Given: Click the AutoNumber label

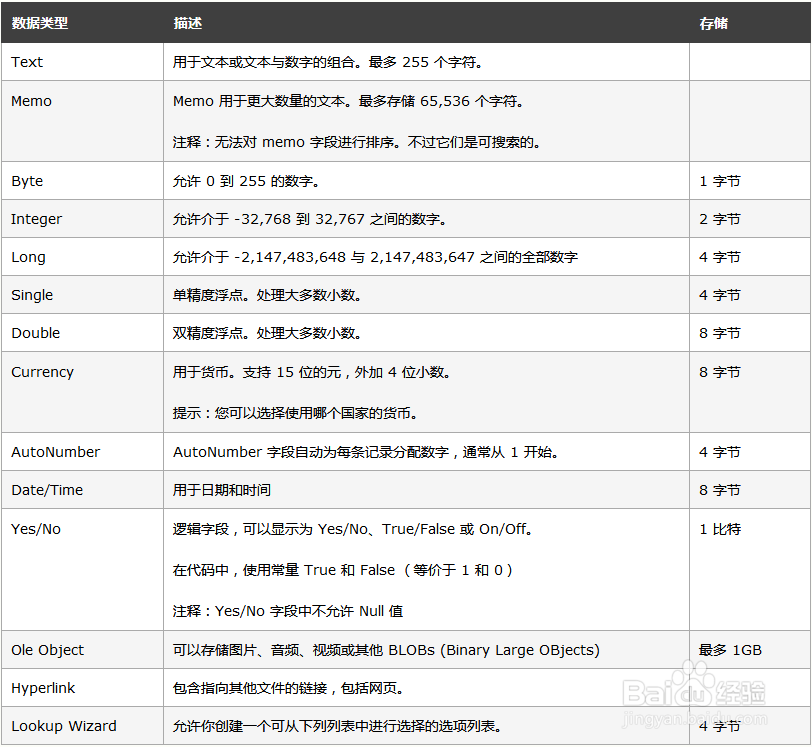Looking at the screenshot, I should (x=55, y=452).
